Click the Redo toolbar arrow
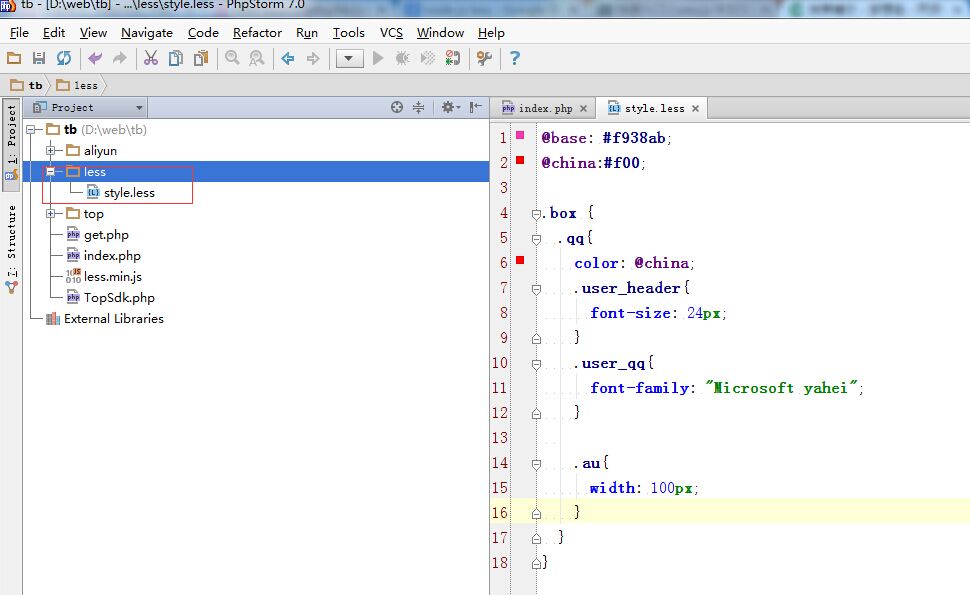970x595 pixels. [x=119, y=58]
